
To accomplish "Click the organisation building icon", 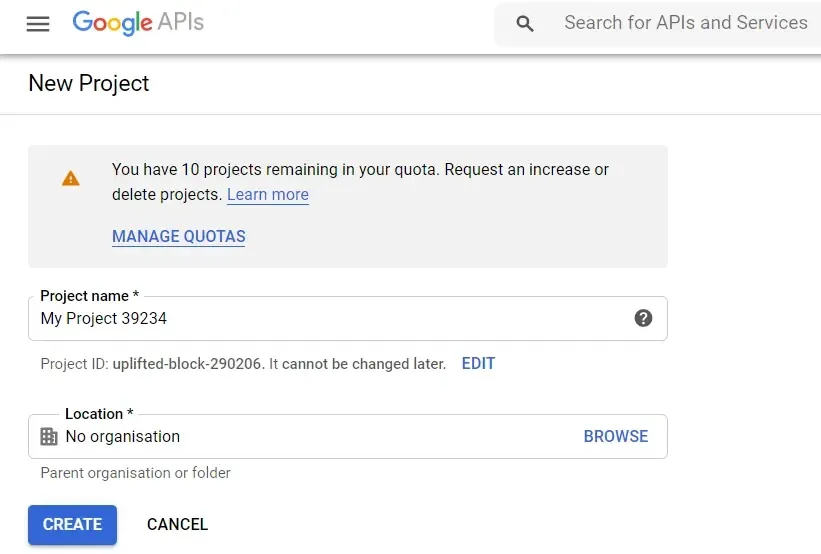I will tap(49, 436).
